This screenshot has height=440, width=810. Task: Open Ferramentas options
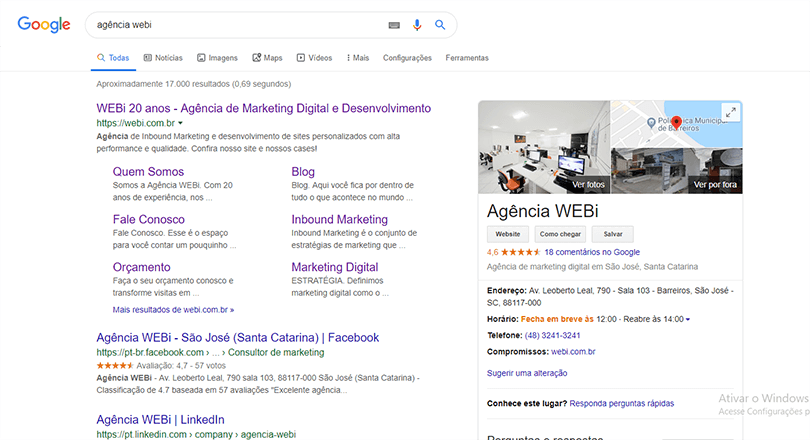pyautogui.click(x=467, y=58)
